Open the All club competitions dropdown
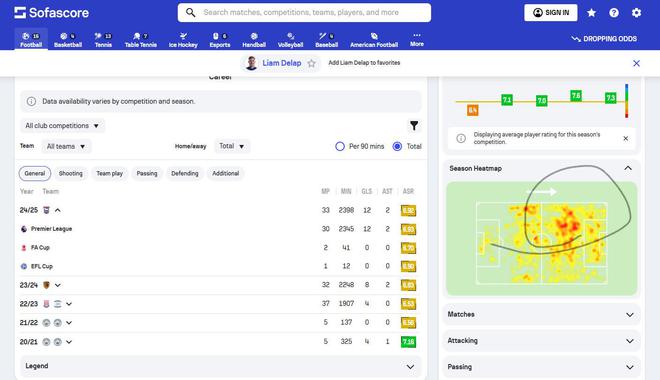Screen dimensions: 660x380 pyautogui.click(x=62, y=126)
